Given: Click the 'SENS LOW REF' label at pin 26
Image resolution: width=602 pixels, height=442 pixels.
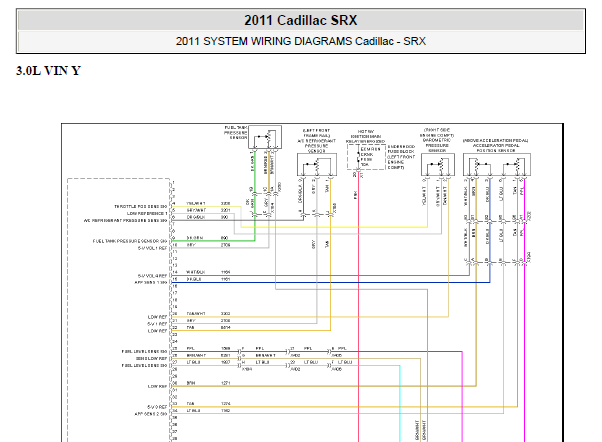Looking at the screenshot, I should (152, 359).
